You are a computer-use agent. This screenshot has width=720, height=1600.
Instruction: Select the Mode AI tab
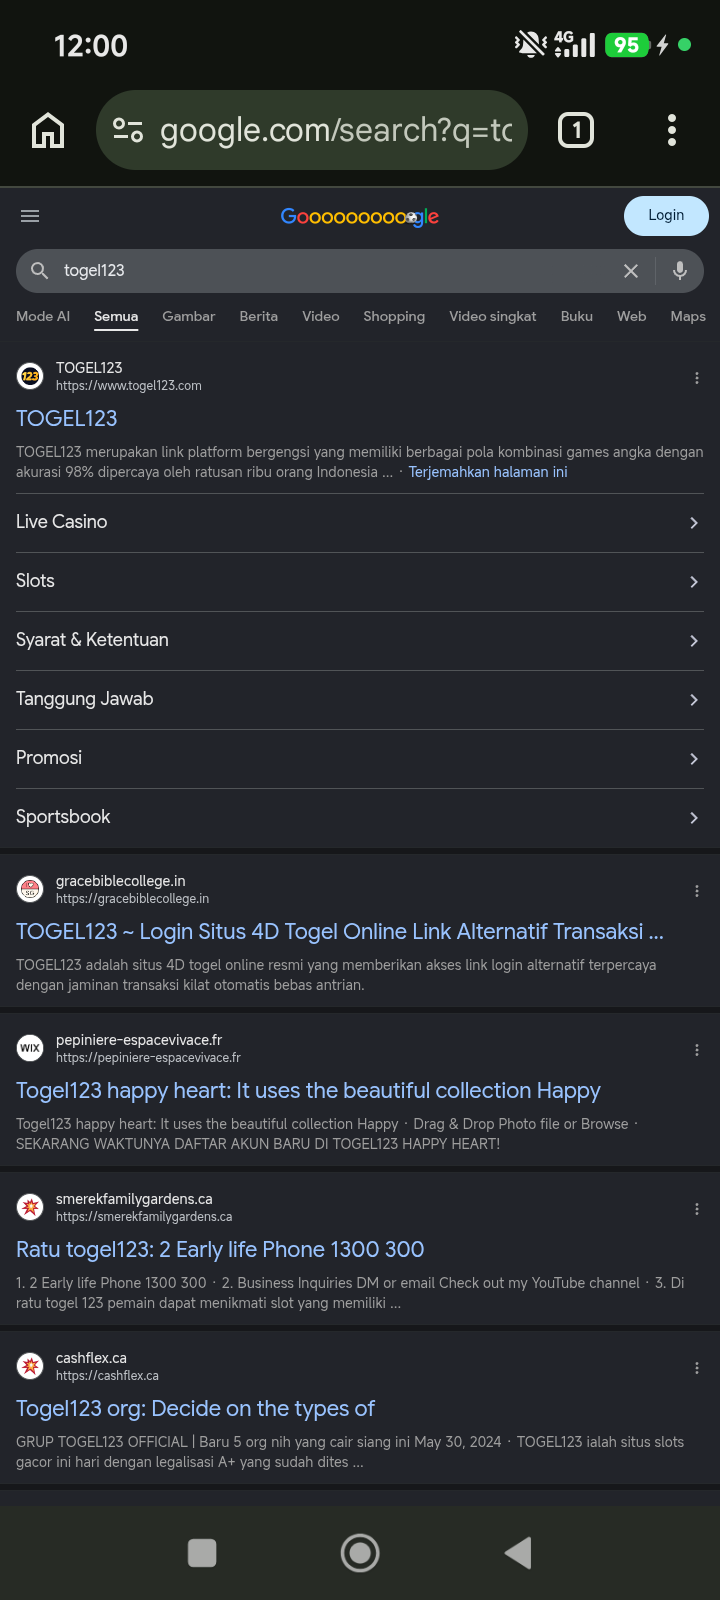pos(43,316)
